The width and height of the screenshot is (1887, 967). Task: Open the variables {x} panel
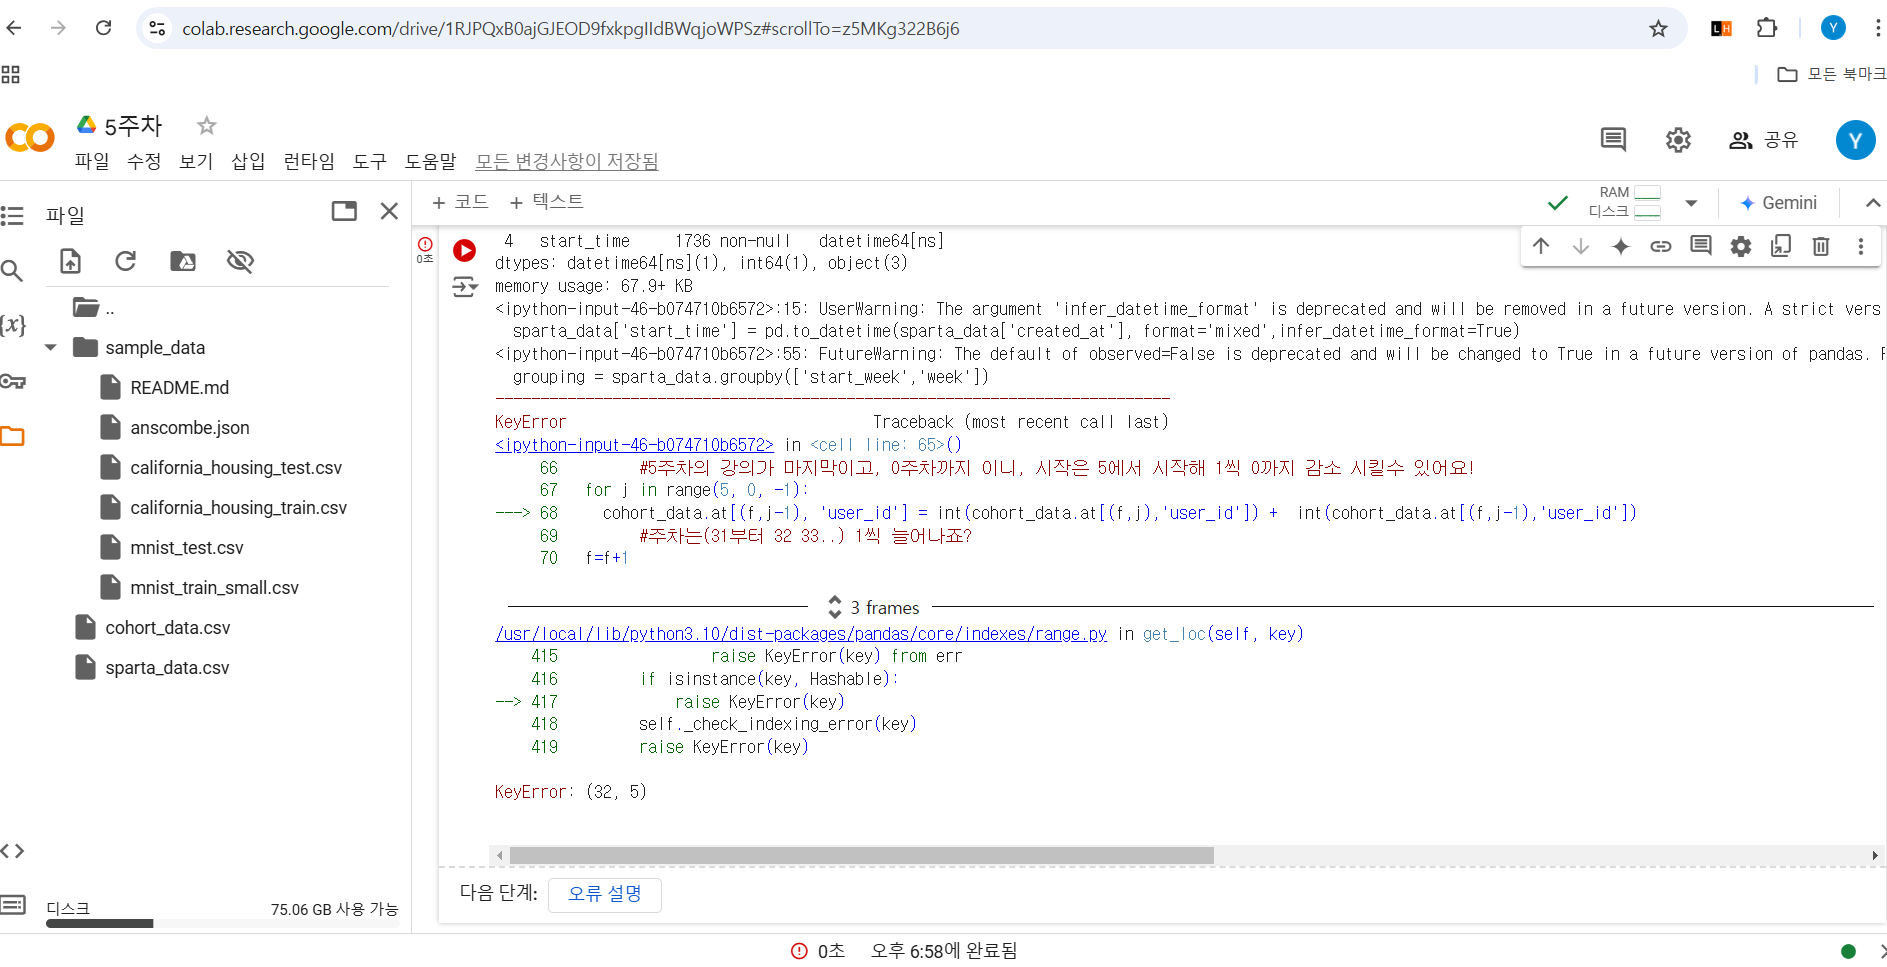tap(12, 325)
